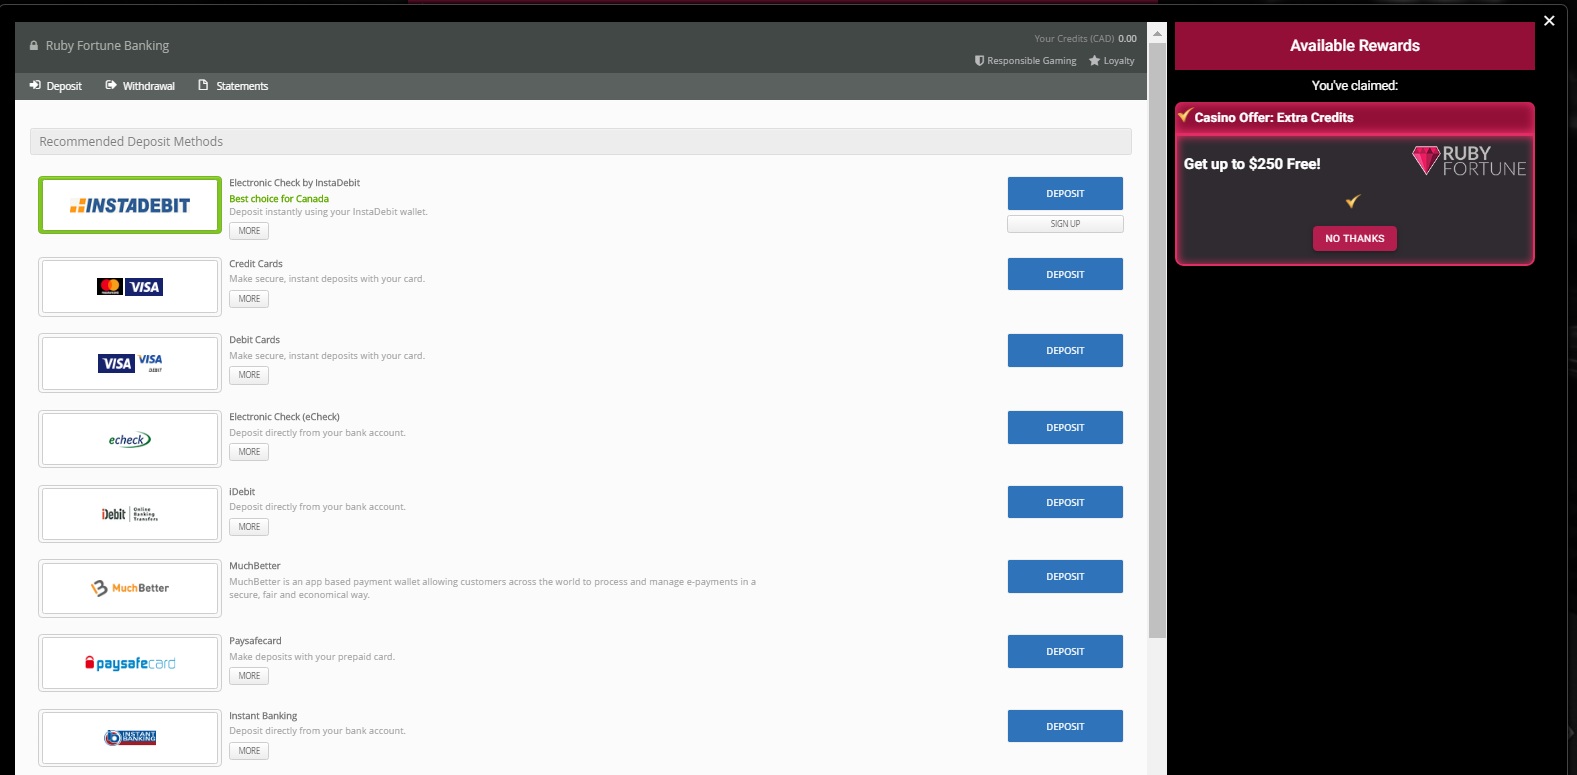
Task: Expand More info for Paysafecard
Action: (249, 676)
